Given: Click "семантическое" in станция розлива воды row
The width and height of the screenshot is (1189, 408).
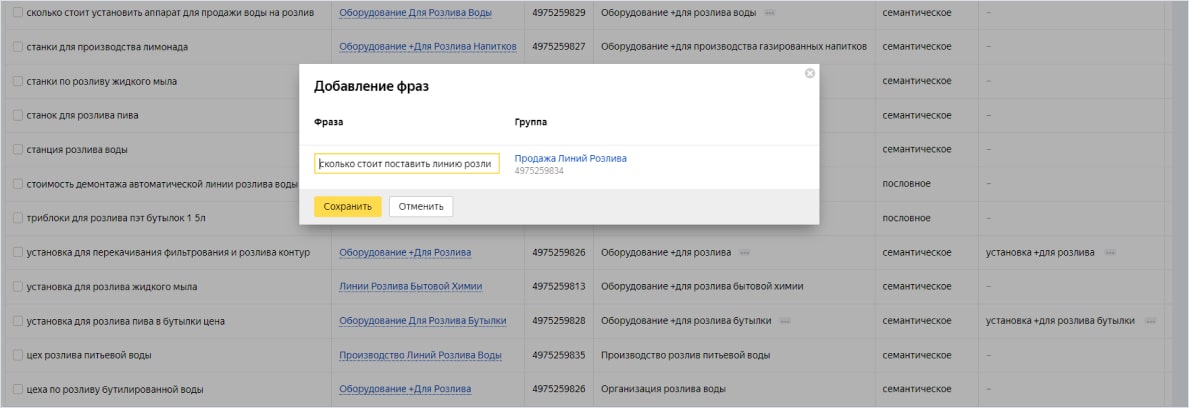Looking at the screenshot, I should tap(917, 149).
